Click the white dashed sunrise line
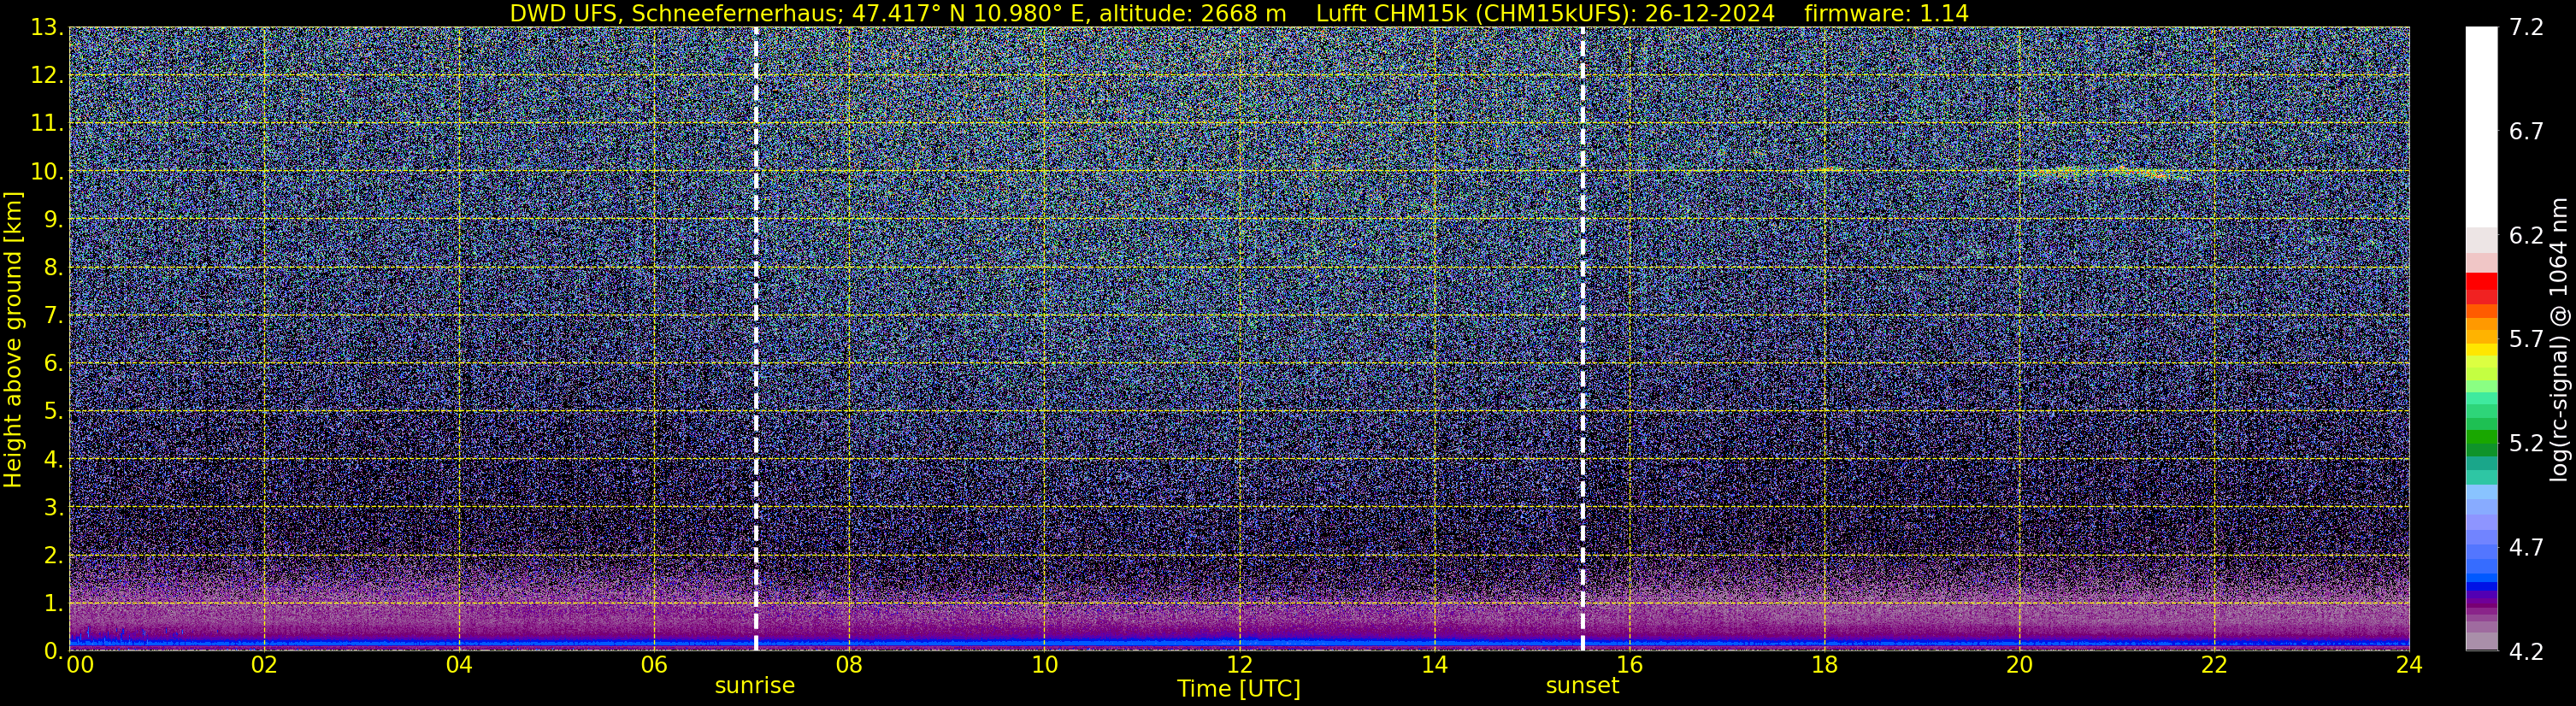Screen dimensions: 2576x706 click(x=755, y=338)
